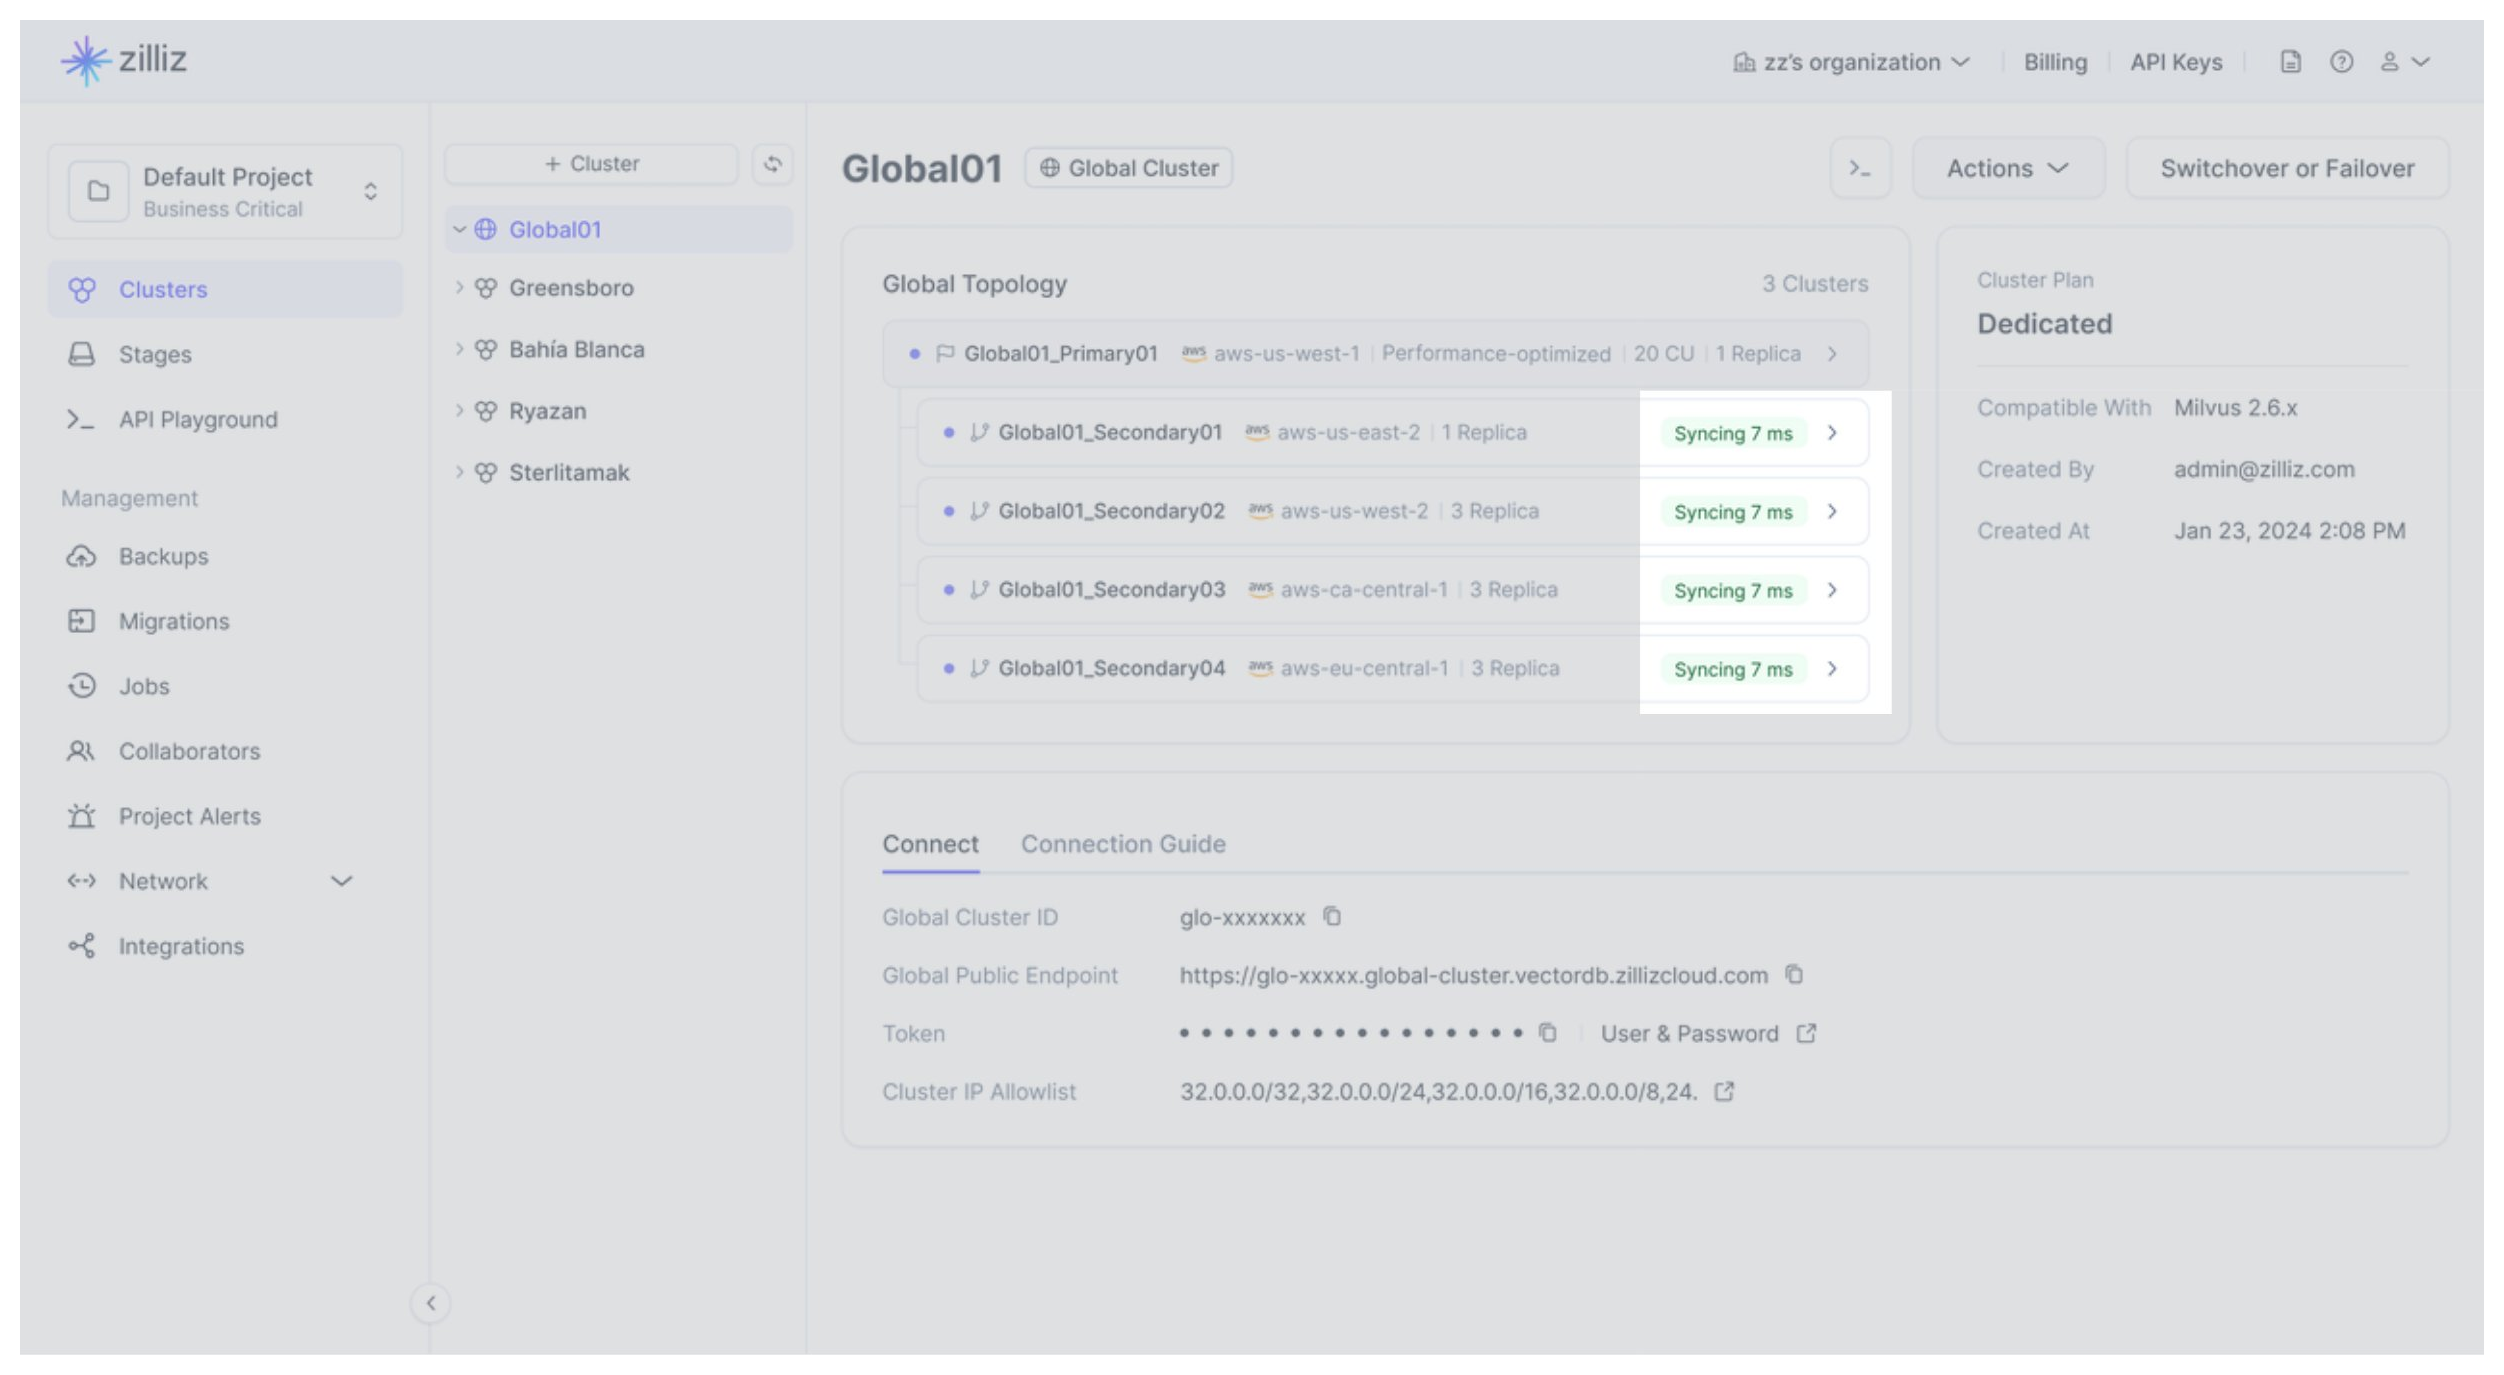Viewport: 2504px width, 1375px height.
Task: Open the documentation page icon in header
Action: 2290,62
